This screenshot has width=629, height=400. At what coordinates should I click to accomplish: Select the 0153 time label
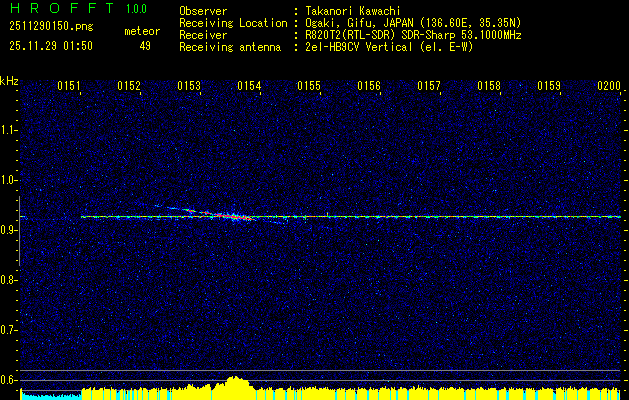tap(189, 86)
